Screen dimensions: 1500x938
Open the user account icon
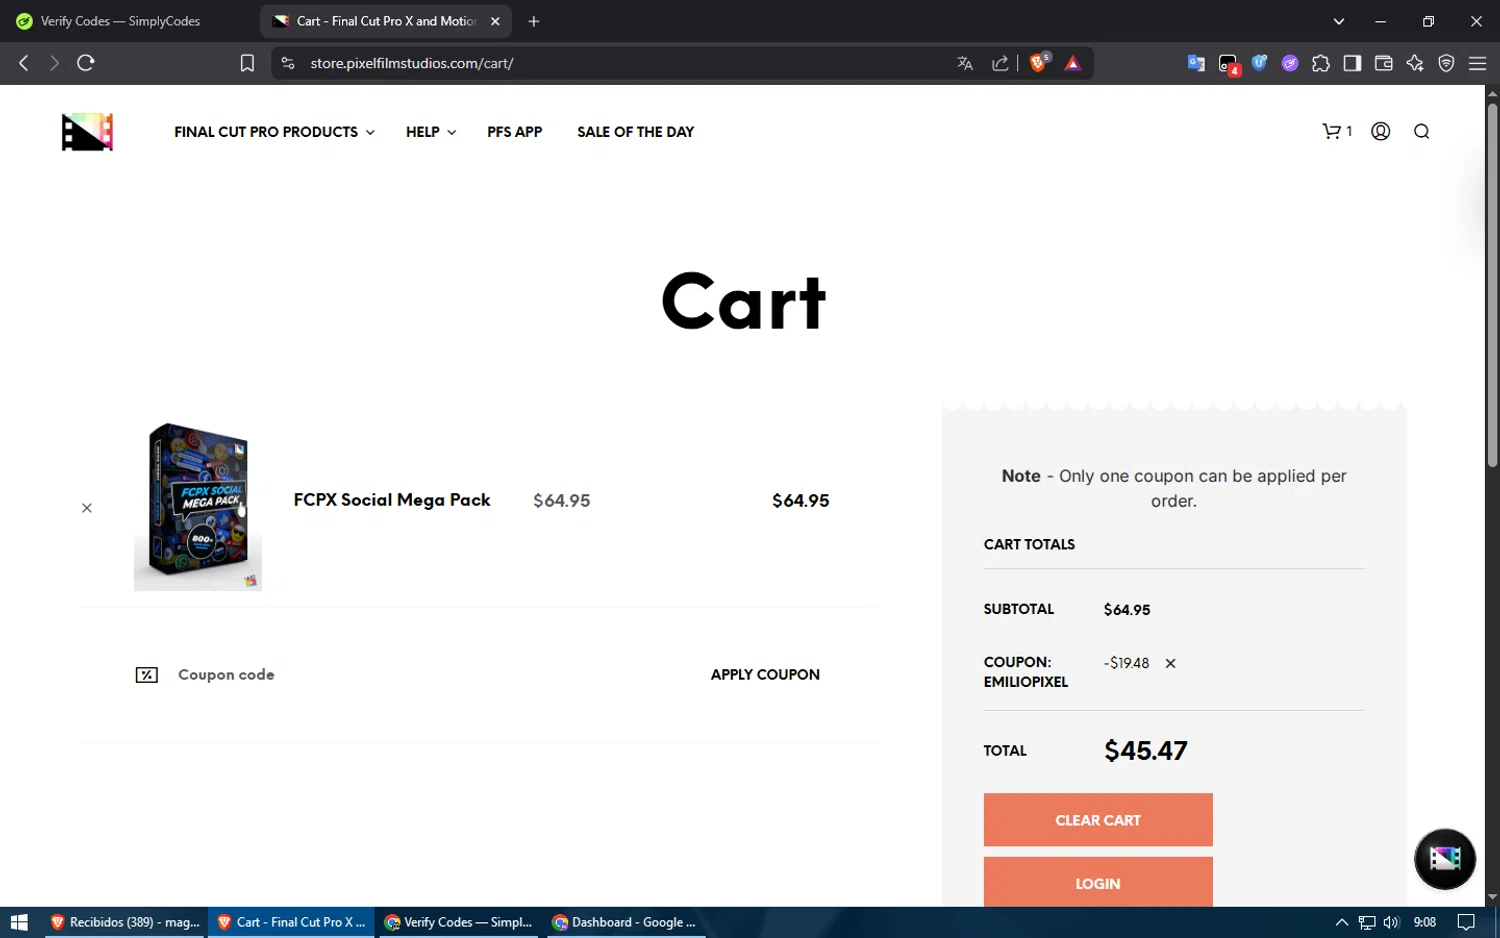tap(1380, 131)
